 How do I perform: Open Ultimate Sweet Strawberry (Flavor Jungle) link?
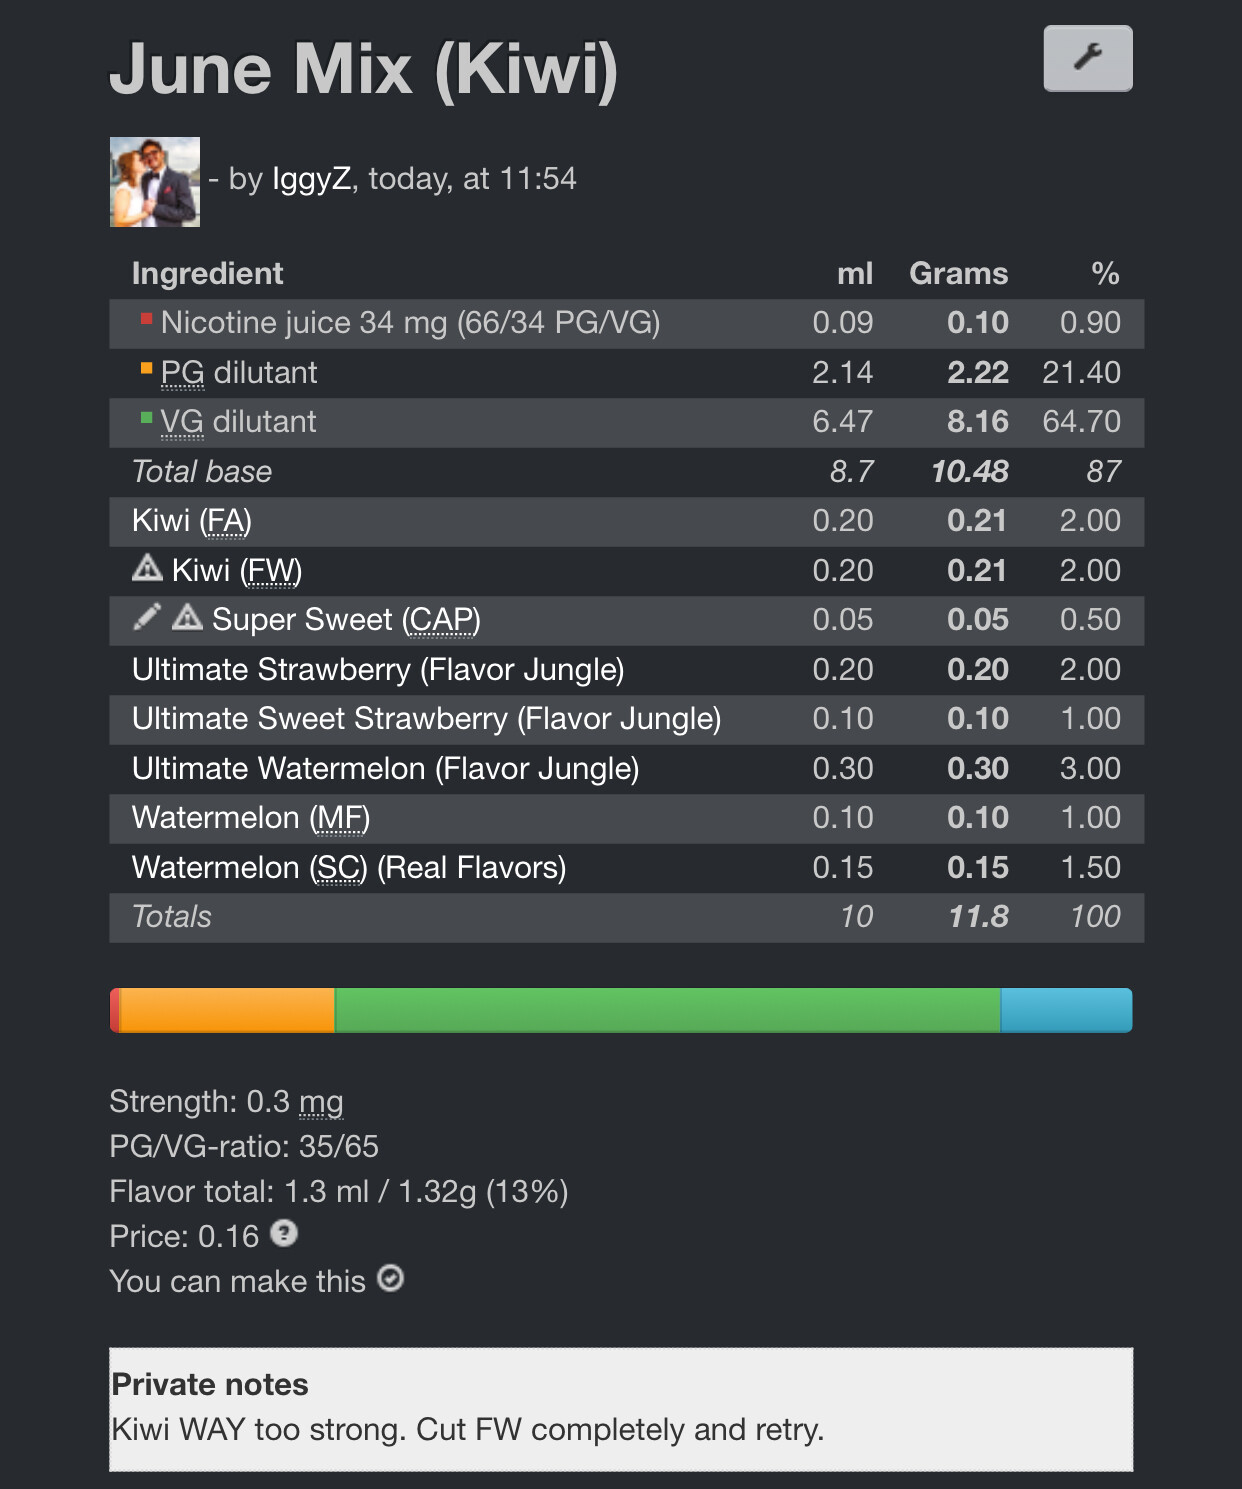coord(427,719)
